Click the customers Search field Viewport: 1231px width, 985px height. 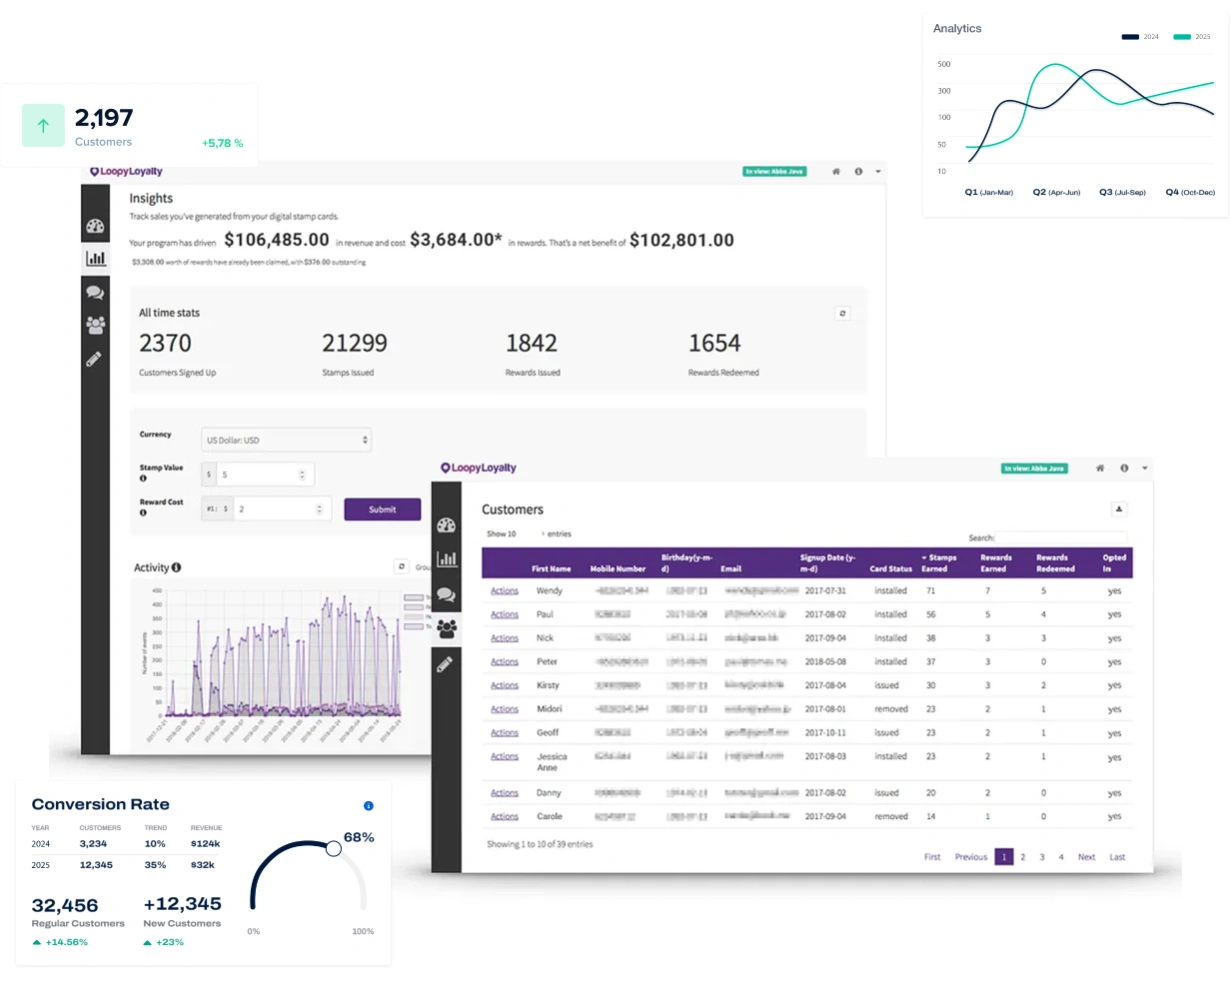click(1061, 538)
